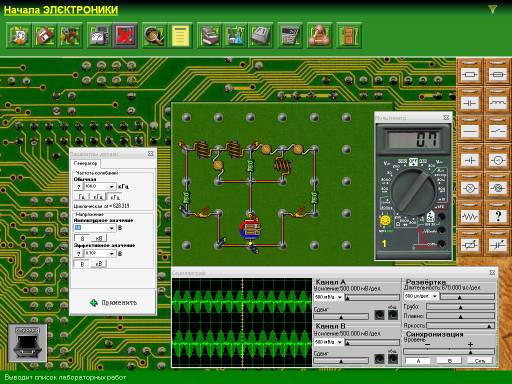The width and height of the screenshot is (512, 384).
Task: Click the exit door toolbar icon
Action: tap(349, 35)
